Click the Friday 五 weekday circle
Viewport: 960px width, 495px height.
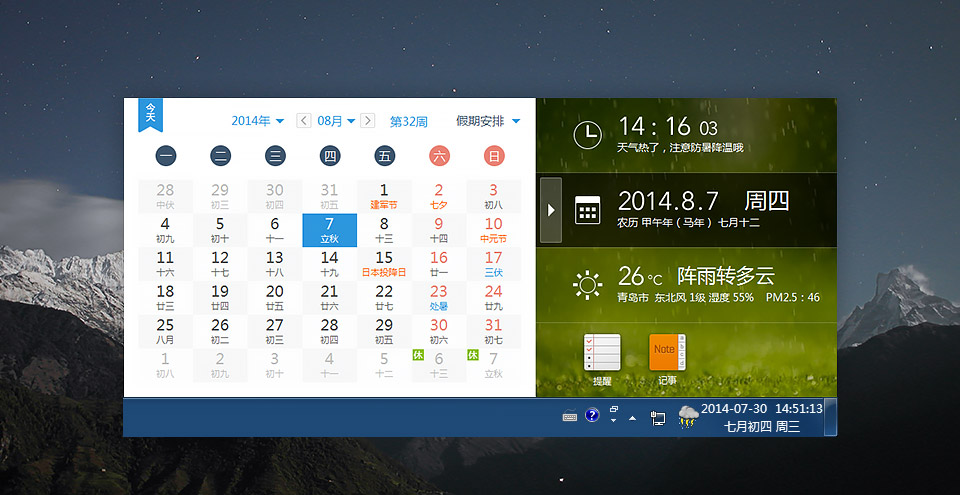384,156
